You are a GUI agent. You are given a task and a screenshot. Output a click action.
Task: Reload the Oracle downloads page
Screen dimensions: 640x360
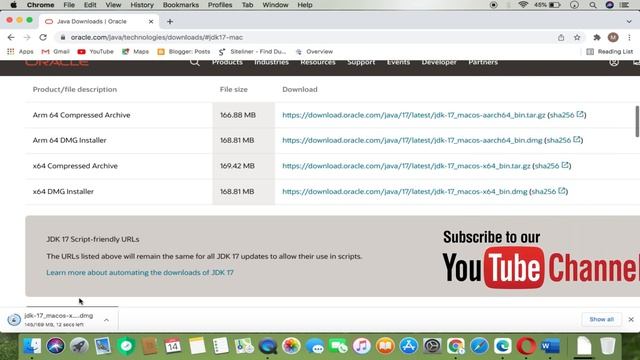[x=43, y=37]
